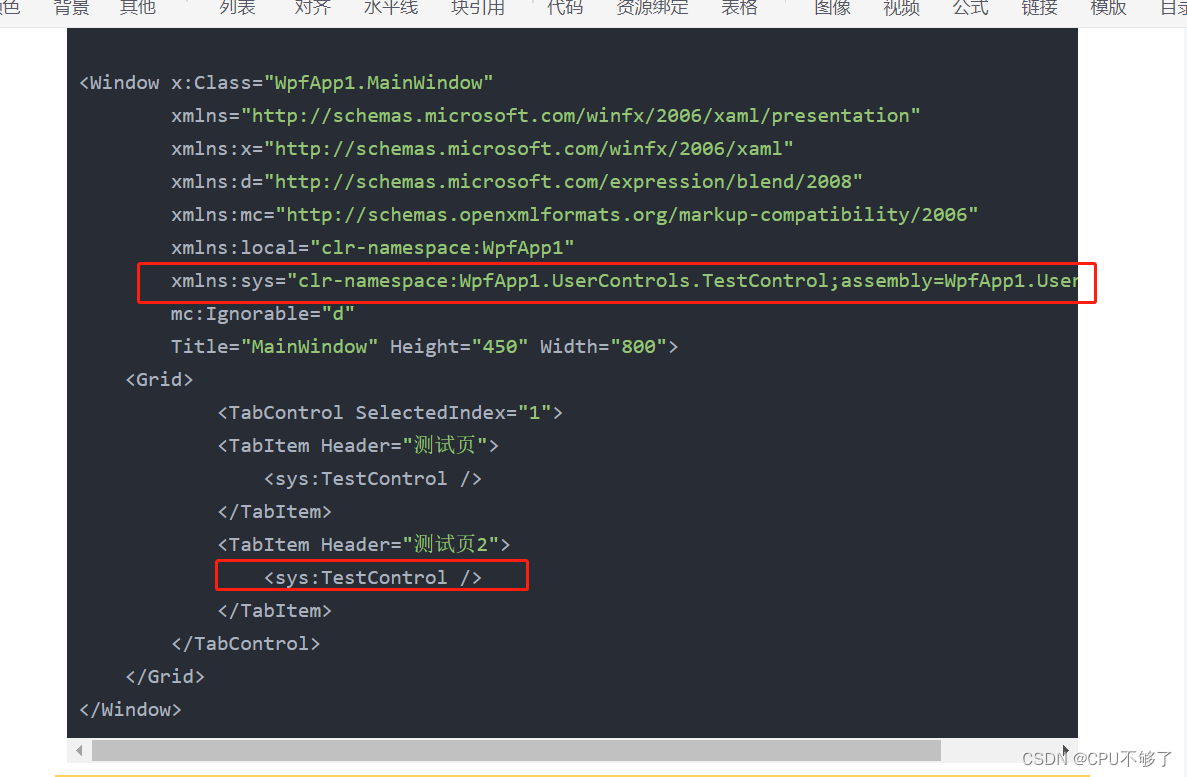The image size is (1187, 777).
Task: Click the first <sys:TestControl /> line
Action: [372, 479]
